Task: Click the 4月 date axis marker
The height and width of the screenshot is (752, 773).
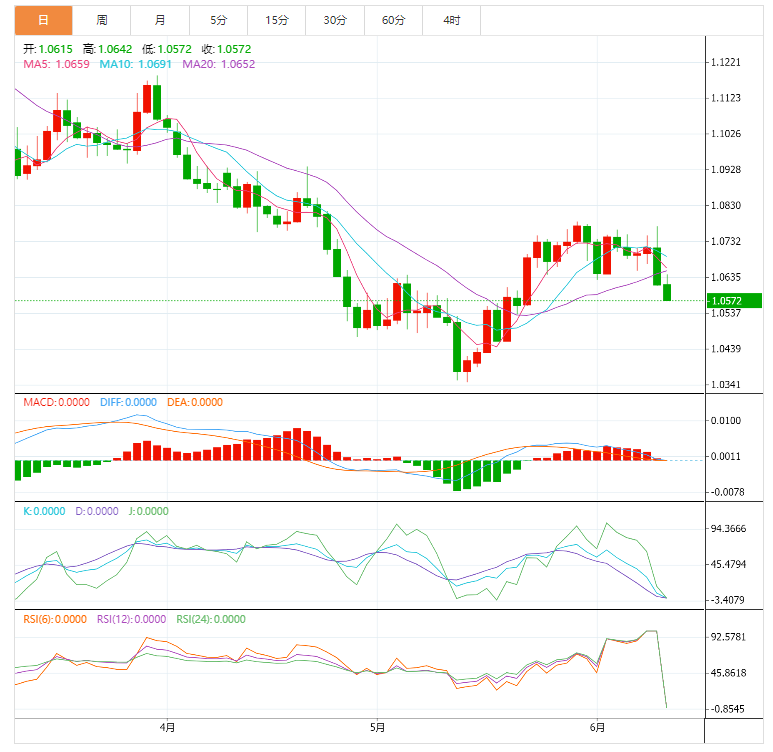Action: point(167,727)
